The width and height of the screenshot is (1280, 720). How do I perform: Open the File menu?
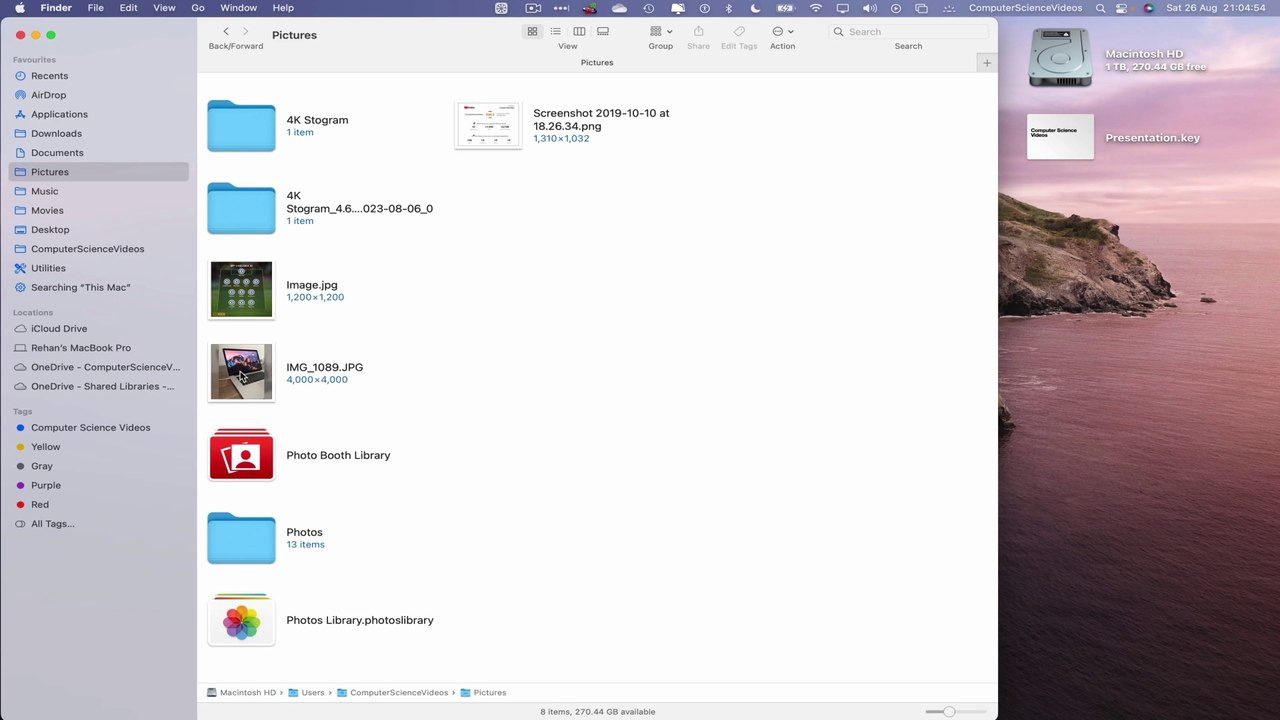click(96, 8)
